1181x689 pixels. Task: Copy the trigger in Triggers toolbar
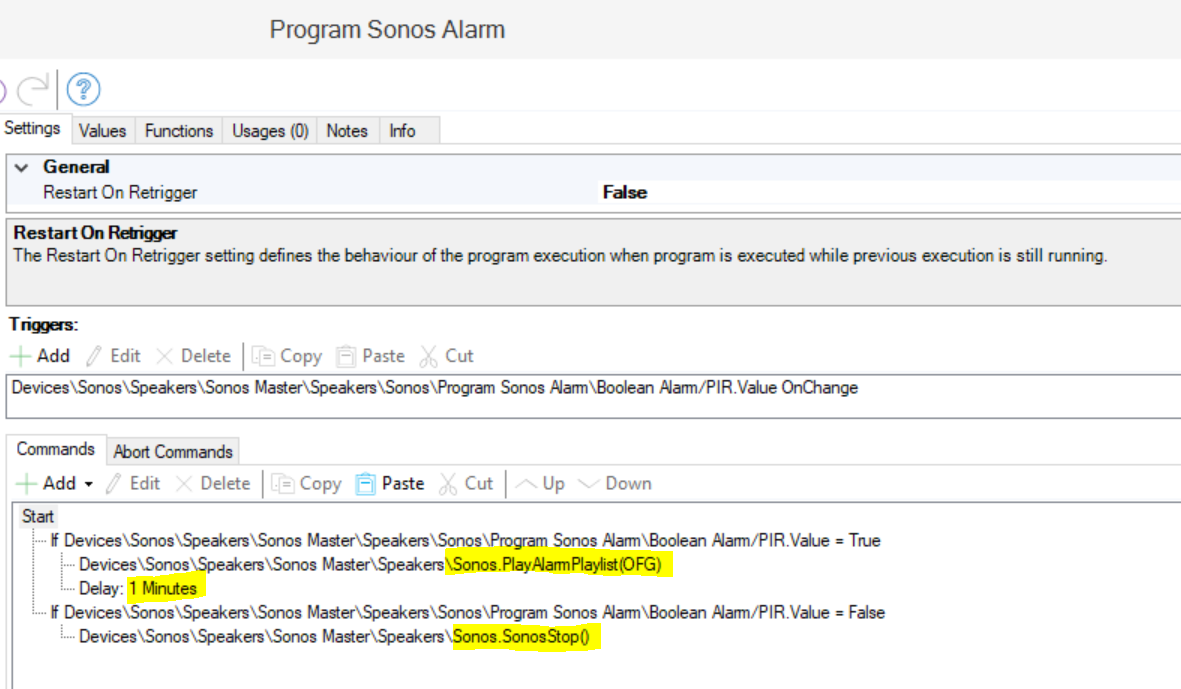click(287, 356)
